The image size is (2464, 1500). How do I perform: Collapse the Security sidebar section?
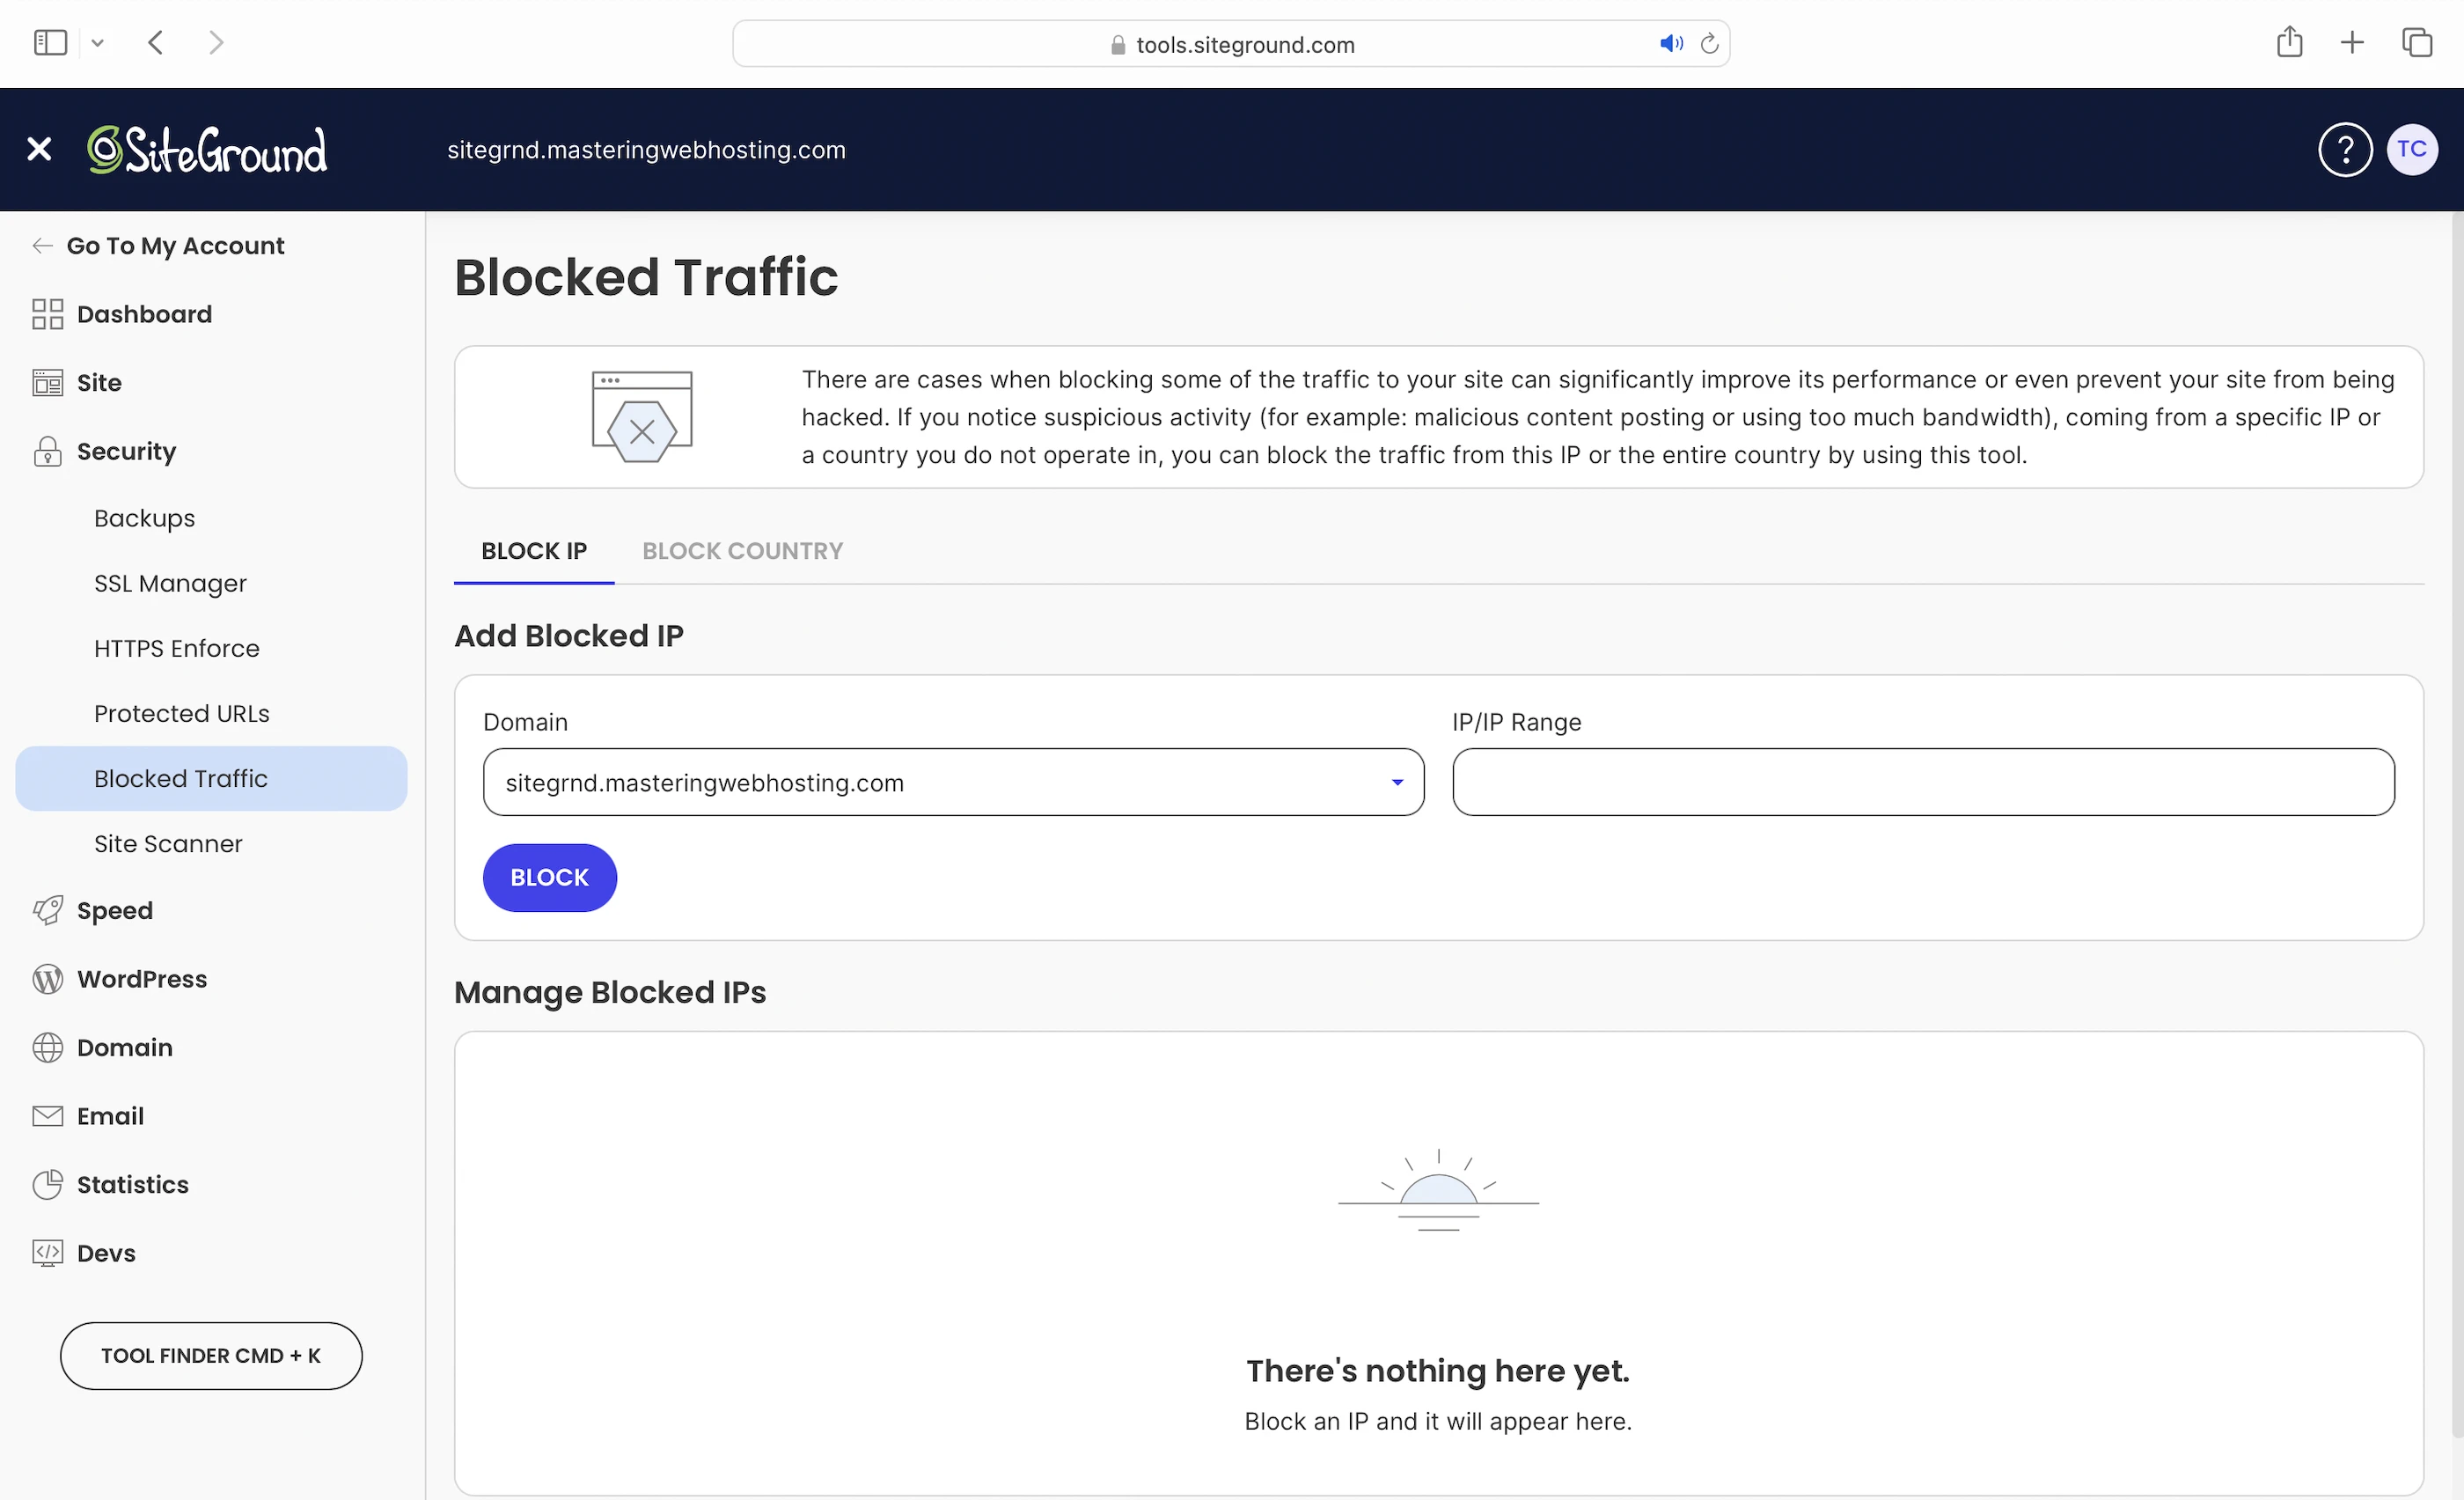[x=126, y=451]
